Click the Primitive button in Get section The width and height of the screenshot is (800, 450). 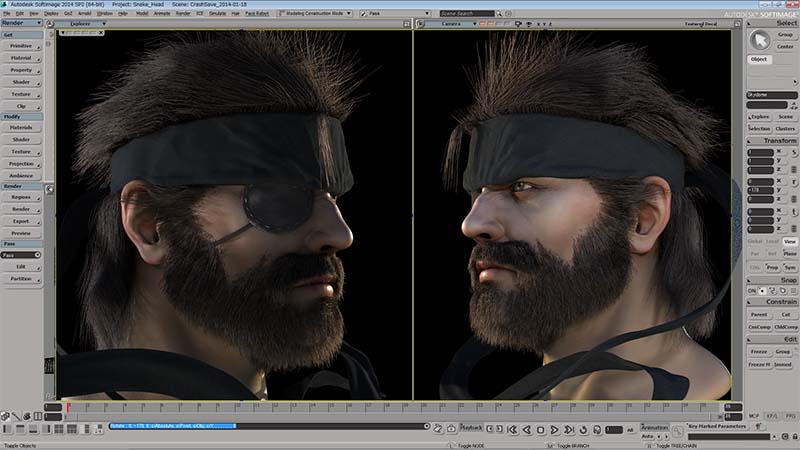(21, 46)
